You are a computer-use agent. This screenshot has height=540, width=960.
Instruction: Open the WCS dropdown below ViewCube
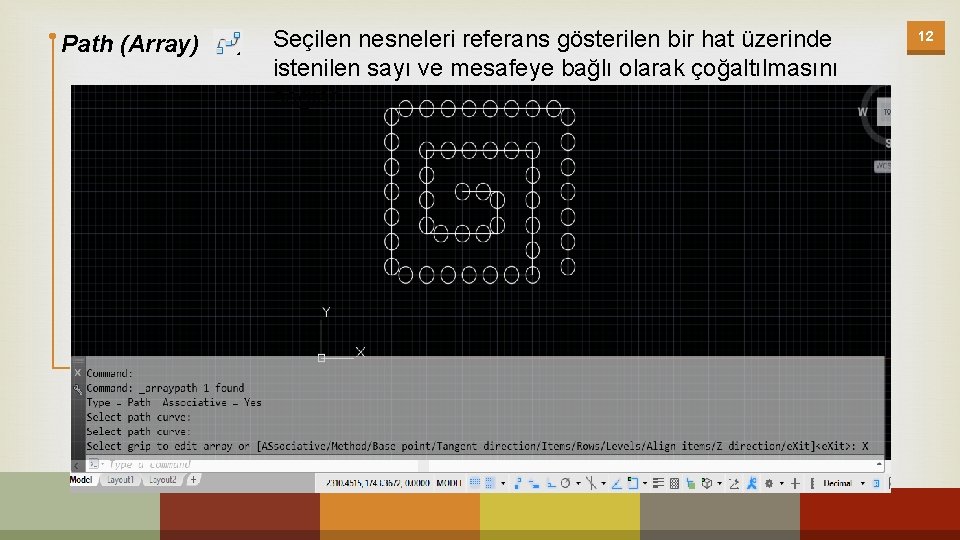(x=882, y=166)
